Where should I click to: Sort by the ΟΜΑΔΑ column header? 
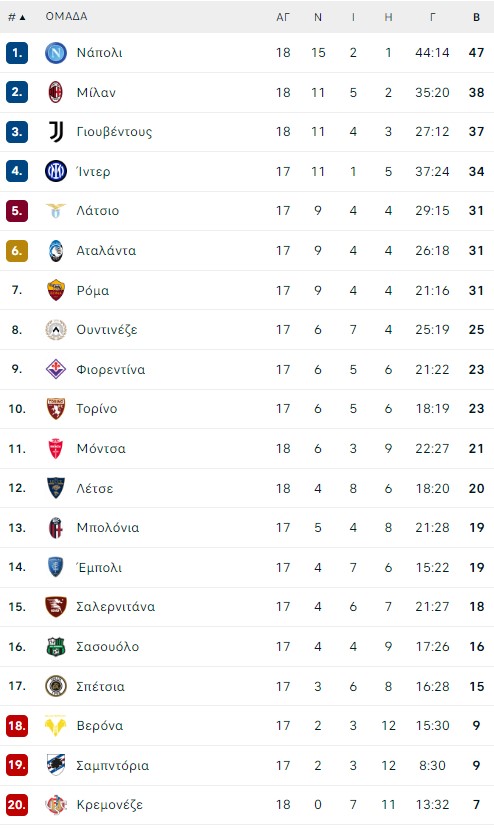(x=66, y=16)
